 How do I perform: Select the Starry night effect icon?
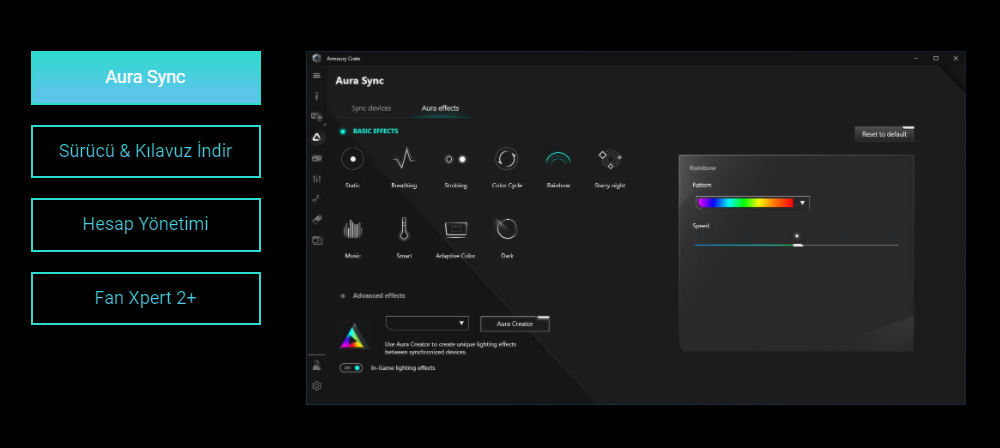click(610, 158)
